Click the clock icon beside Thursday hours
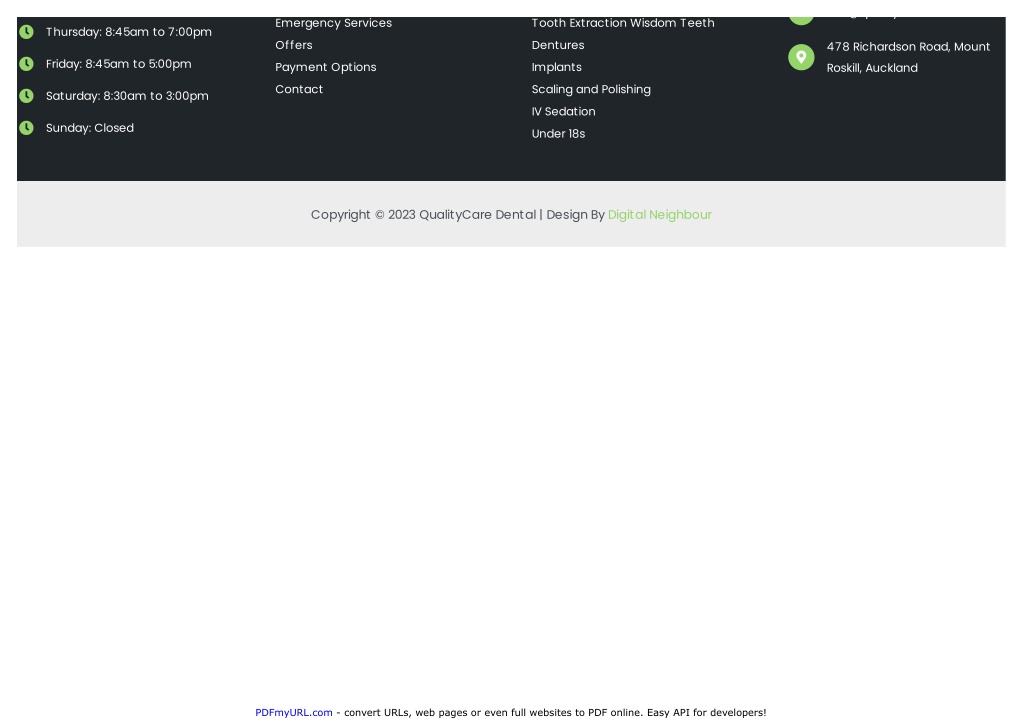Viewport: 1024px width, 723px height. [26, 32]
